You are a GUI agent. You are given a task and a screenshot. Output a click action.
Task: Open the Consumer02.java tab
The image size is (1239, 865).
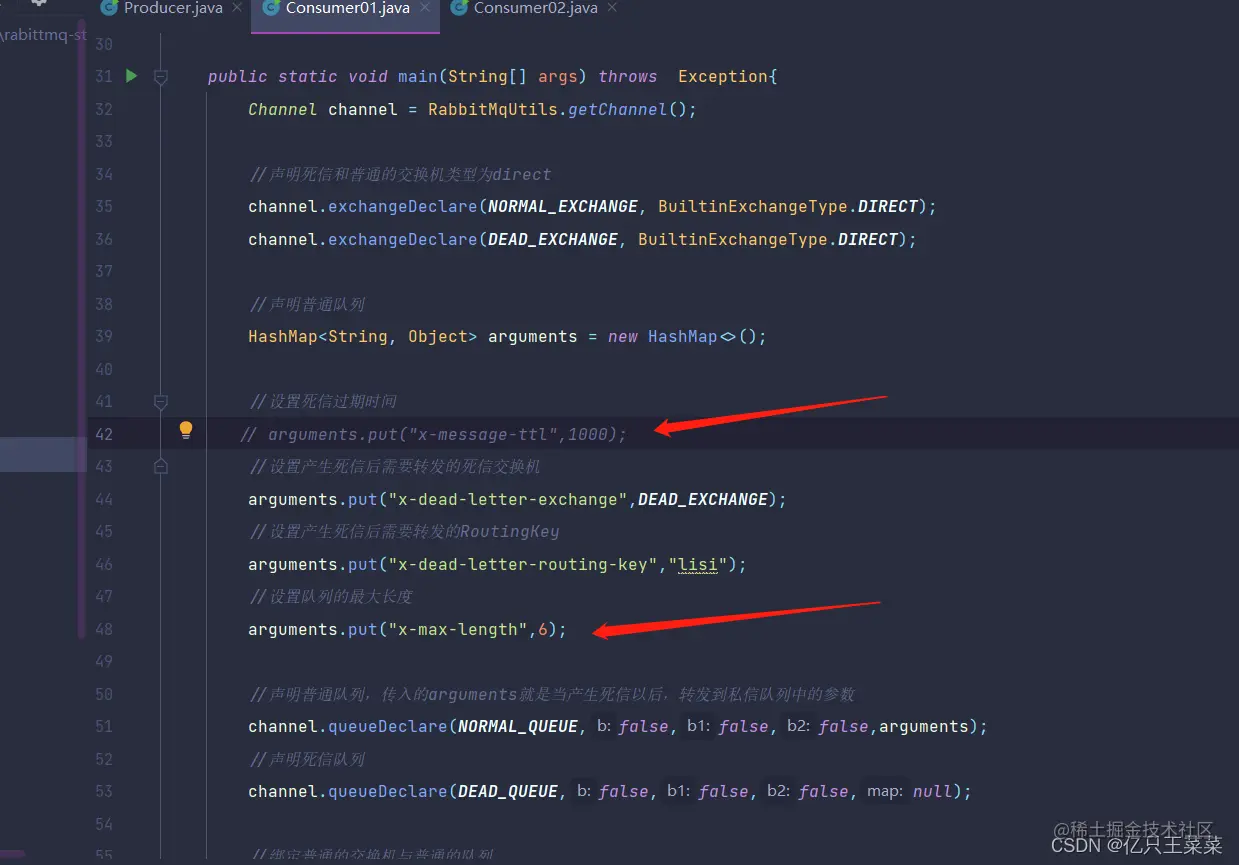(x=535, y=8)
